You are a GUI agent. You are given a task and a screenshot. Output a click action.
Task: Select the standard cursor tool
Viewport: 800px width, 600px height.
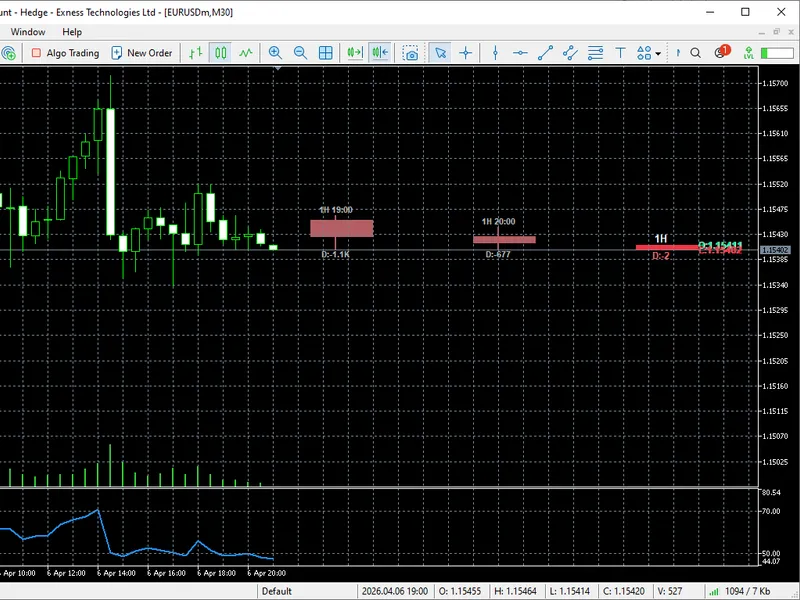click(440, 53)
